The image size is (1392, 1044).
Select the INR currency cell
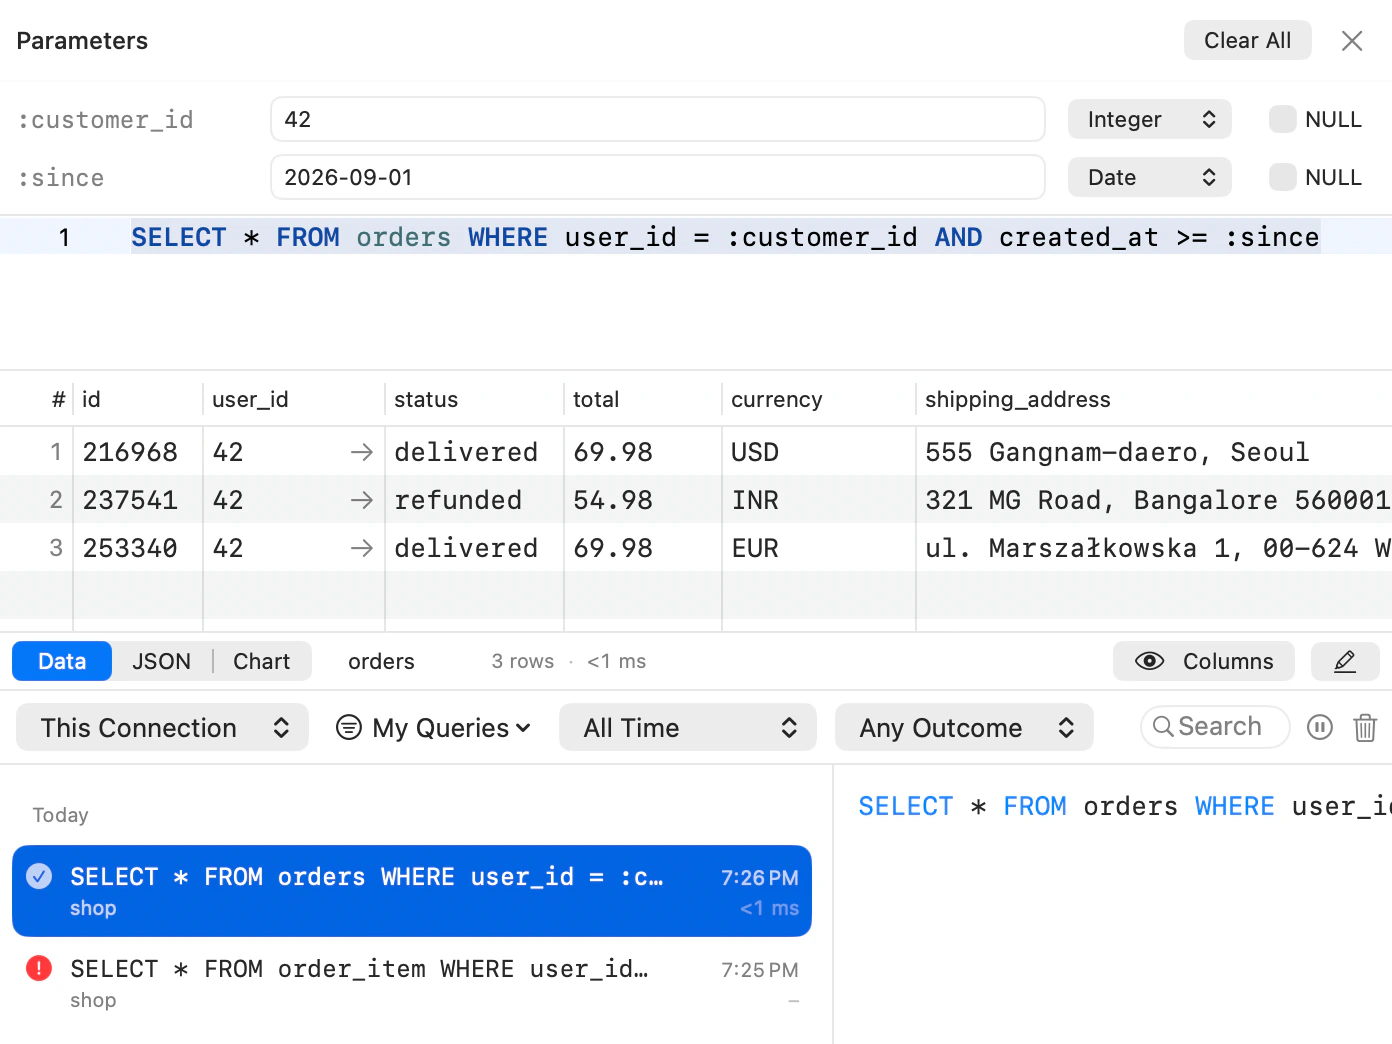coord(818,500)
